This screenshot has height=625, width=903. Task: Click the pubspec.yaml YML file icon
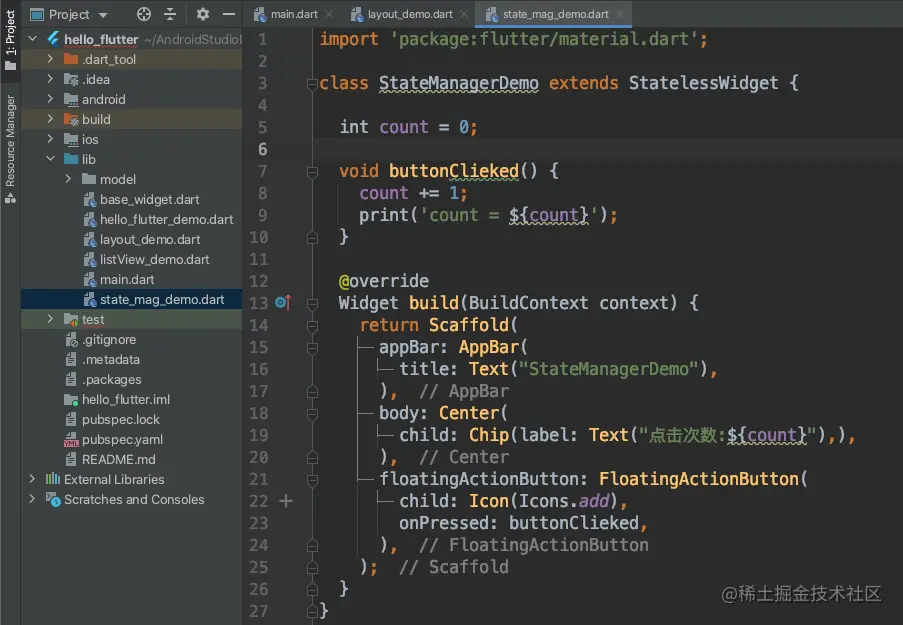point(71,440)
